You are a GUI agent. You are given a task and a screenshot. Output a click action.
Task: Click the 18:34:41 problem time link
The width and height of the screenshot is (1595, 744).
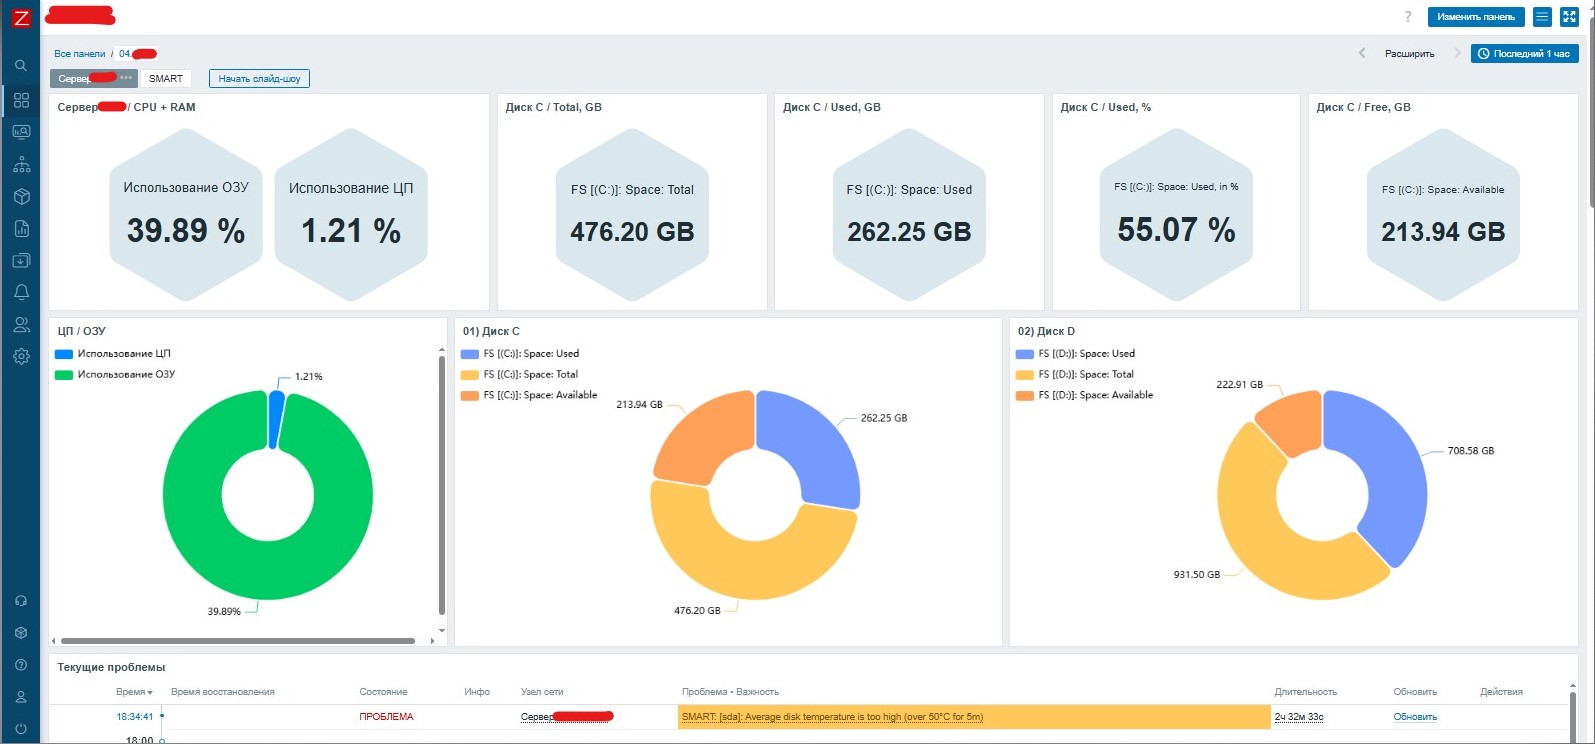pos(135,717)
